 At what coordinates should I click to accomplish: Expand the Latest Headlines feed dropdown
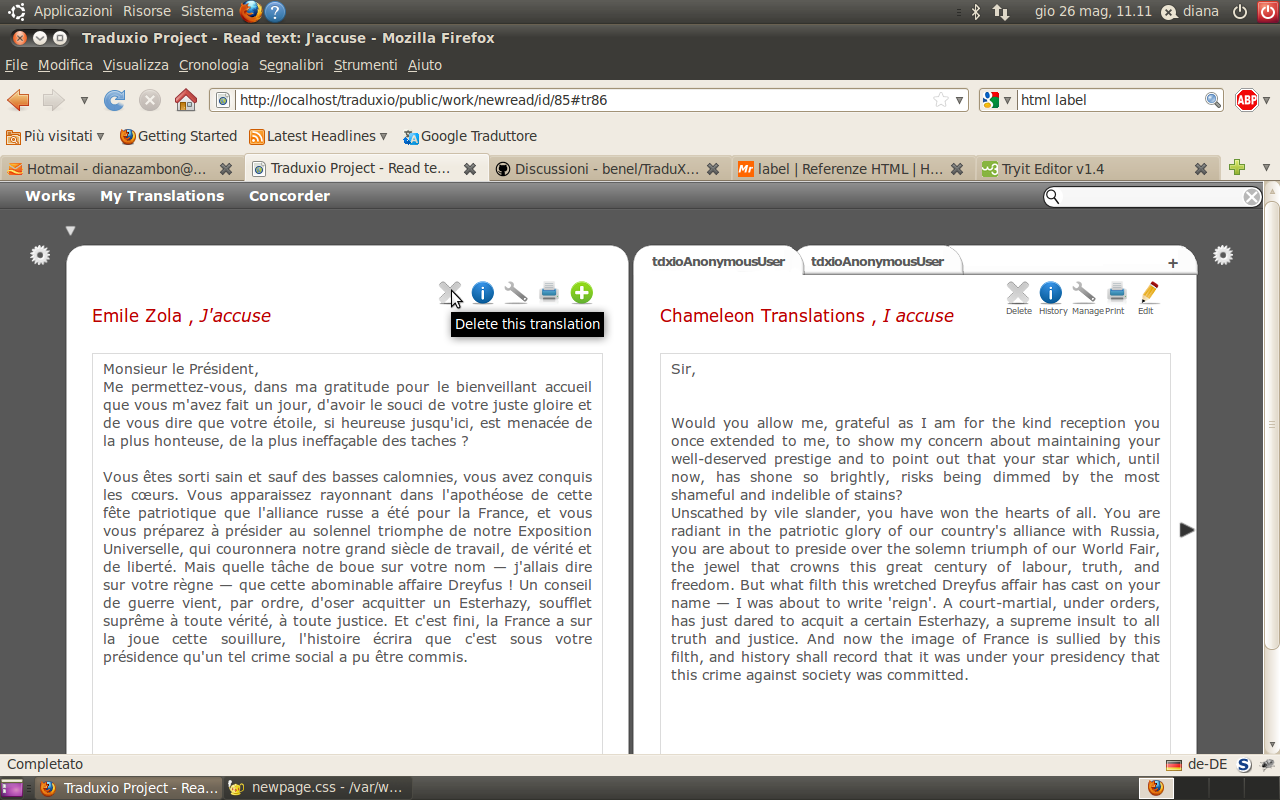[383, 136]
